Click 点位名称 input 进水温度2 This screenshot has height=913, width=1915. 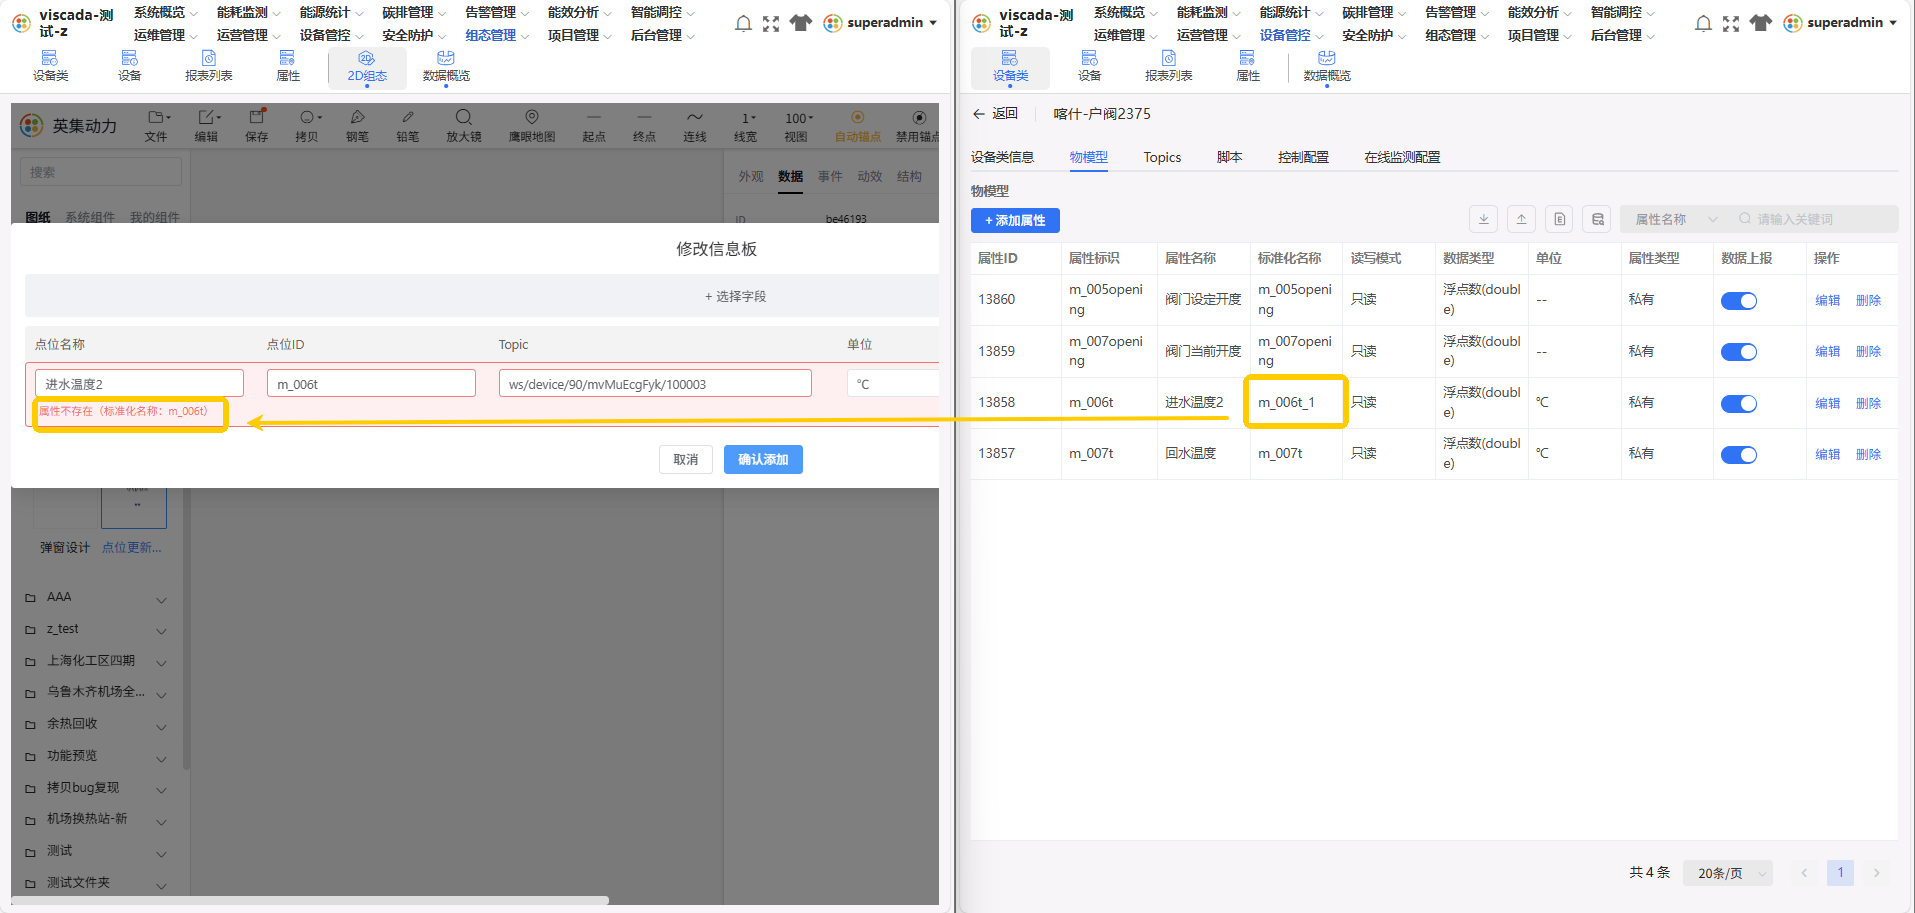point(139,384)
